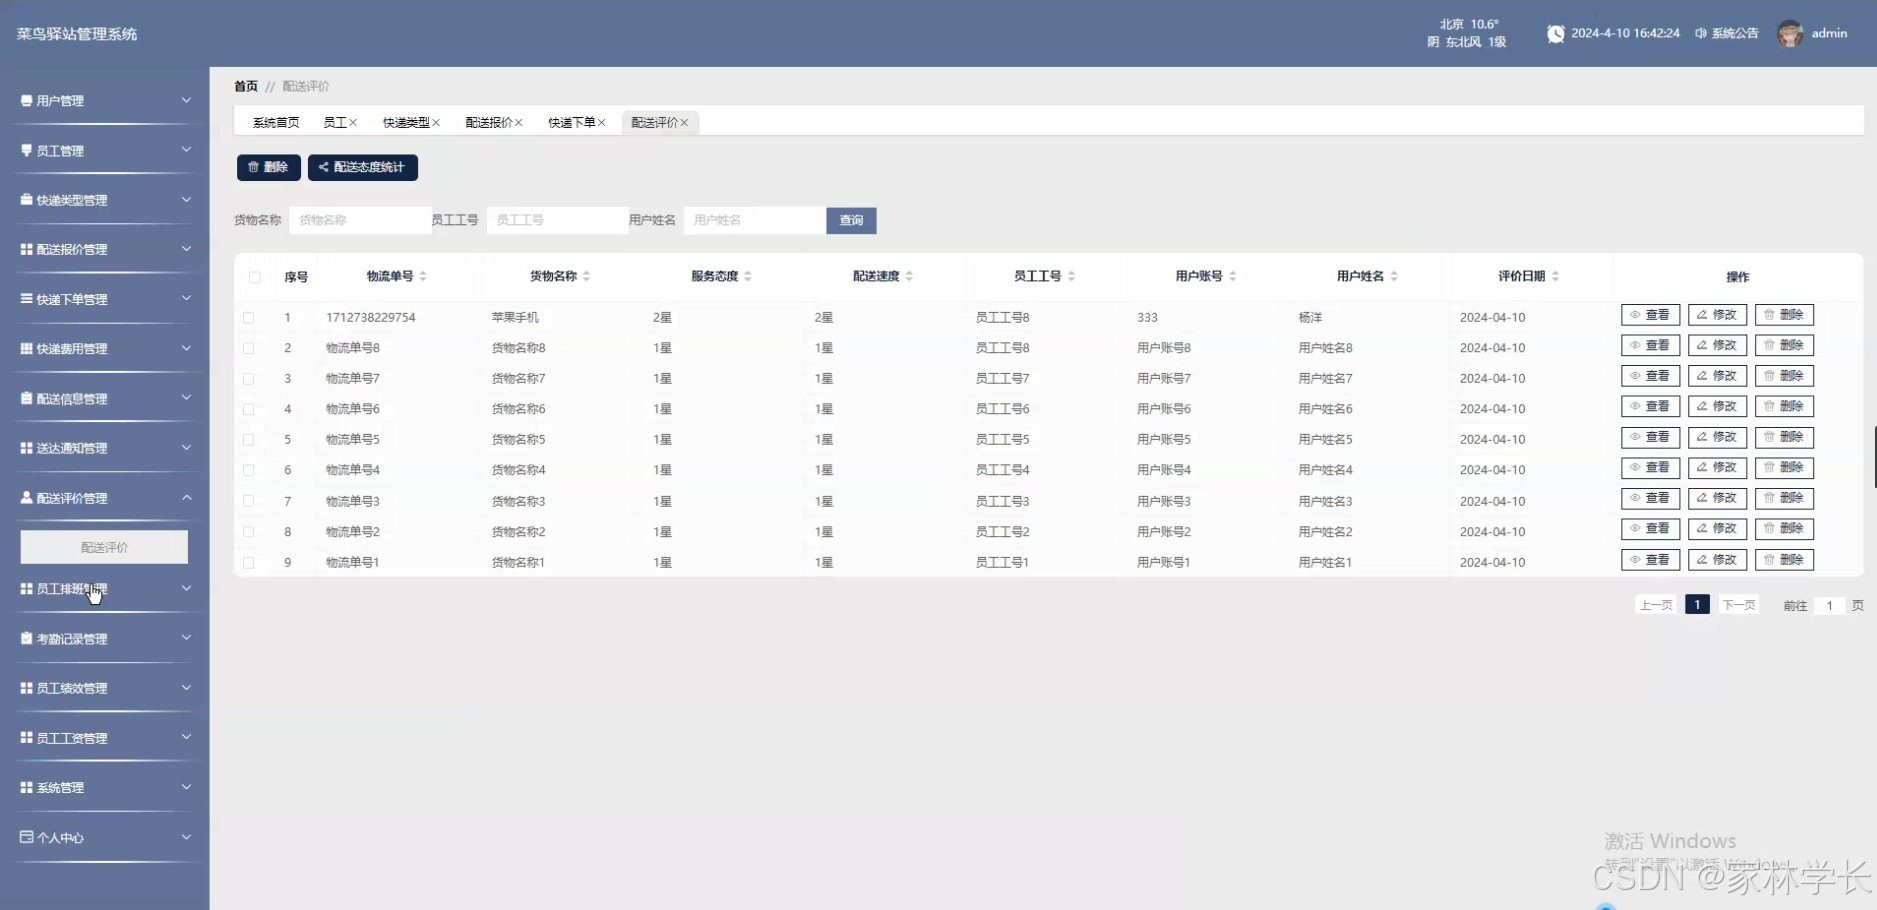Sort by 服务态度 column arrows
Image resolution: width=1877 pixels, height=910 pixels.
pyautogui.click(x=748, y=276)
